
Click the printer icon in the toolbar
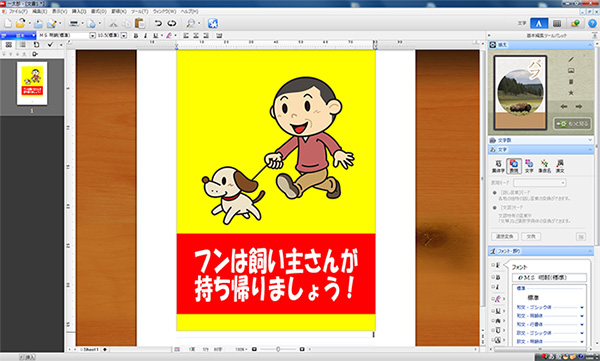point(74,23)
